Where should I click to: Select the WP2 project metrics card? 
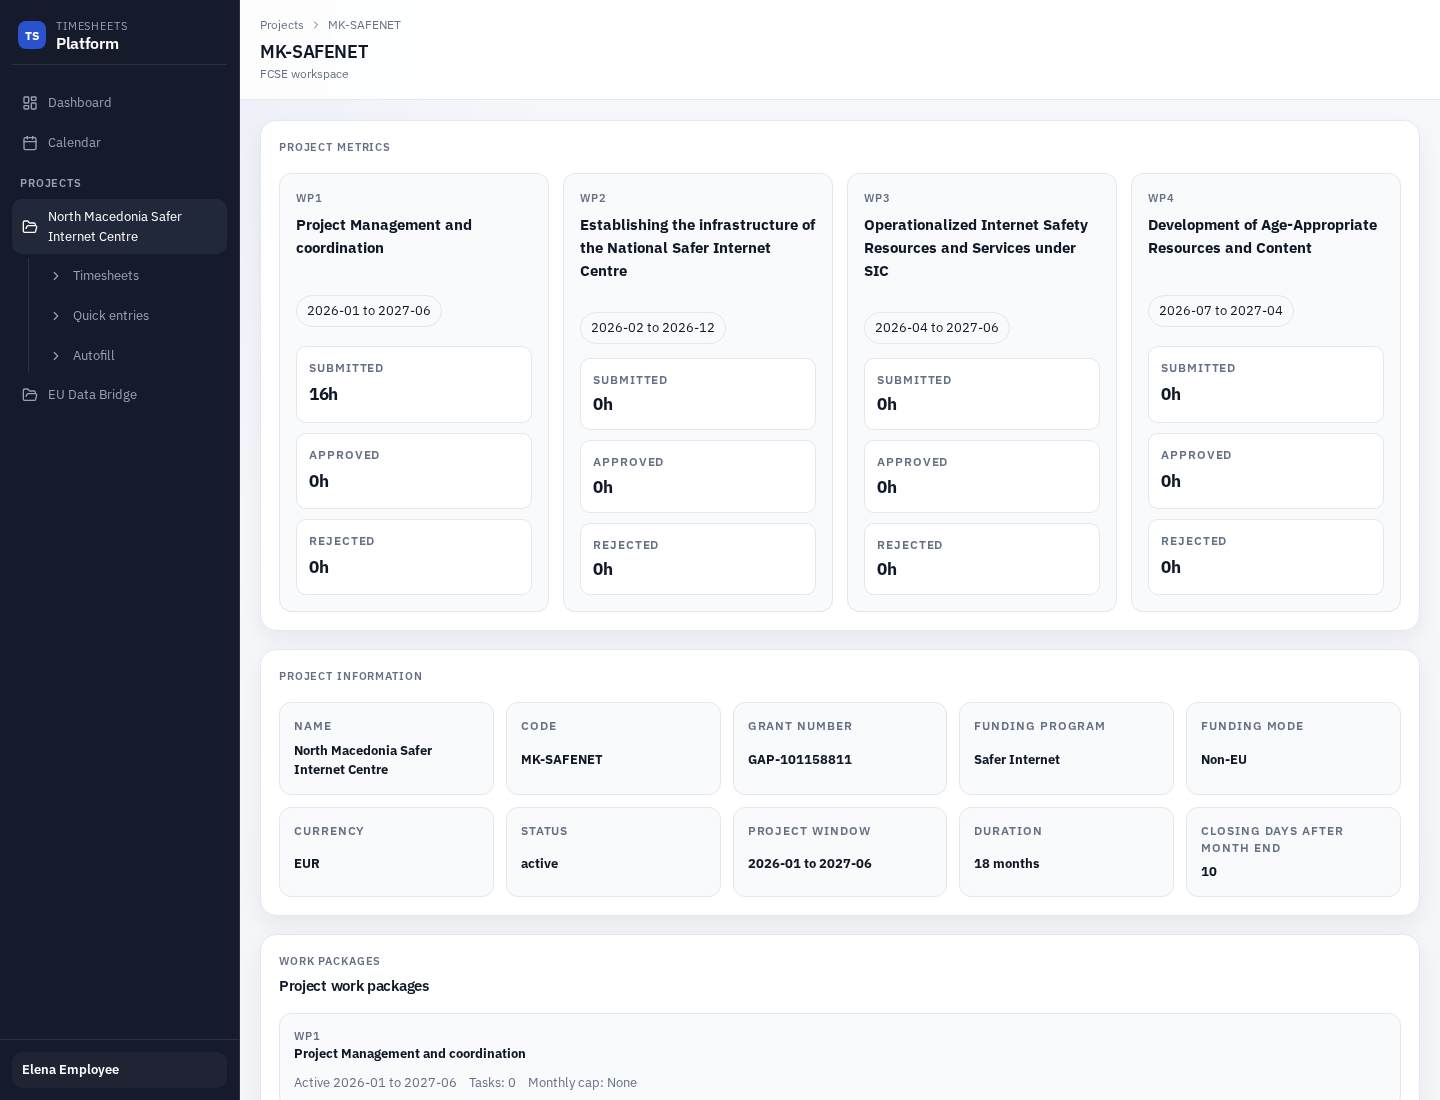click(x=698, y=392)
